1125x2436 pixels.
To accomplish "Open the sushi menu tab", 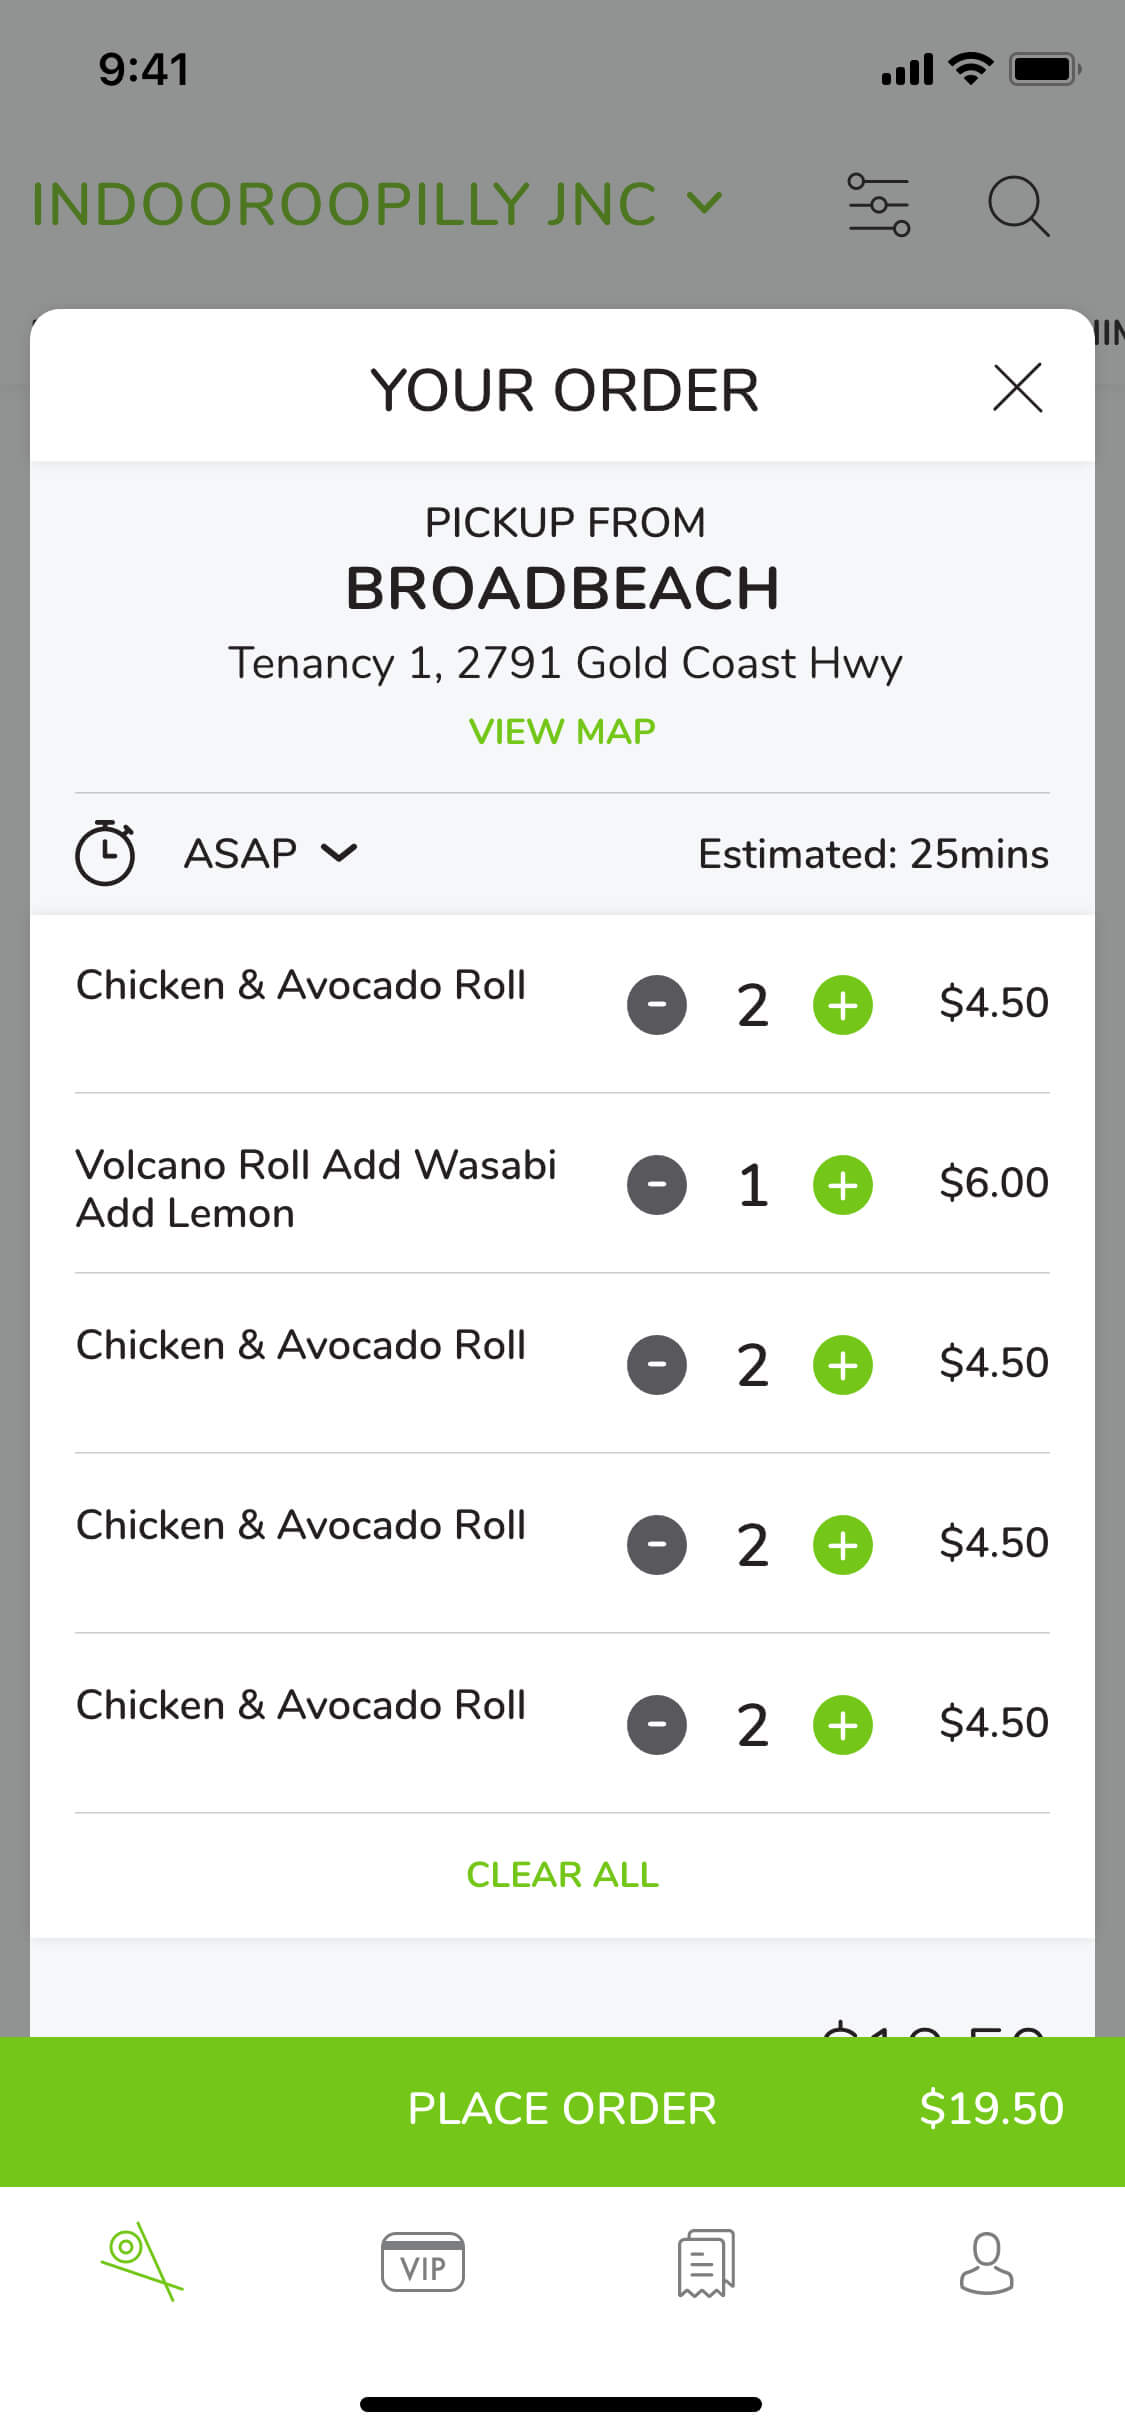I will [141, 2262].
